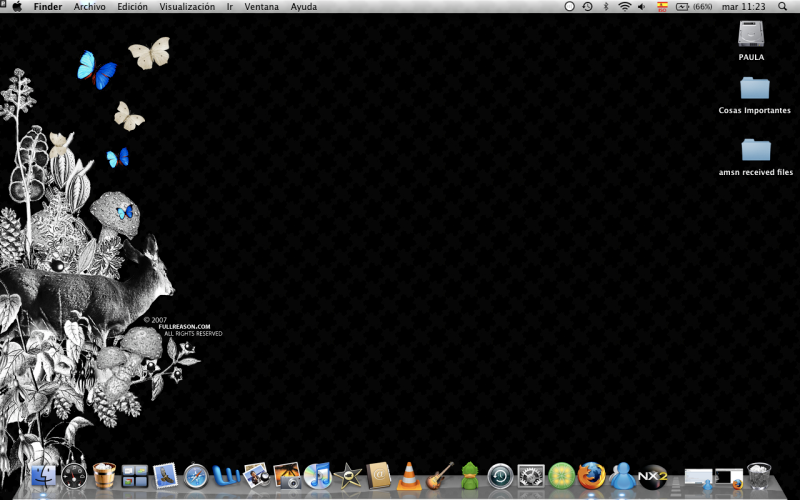Open GarageBand guitar icon in dock
The width and height of the screenshot is (800, 500).
(440, 476)
